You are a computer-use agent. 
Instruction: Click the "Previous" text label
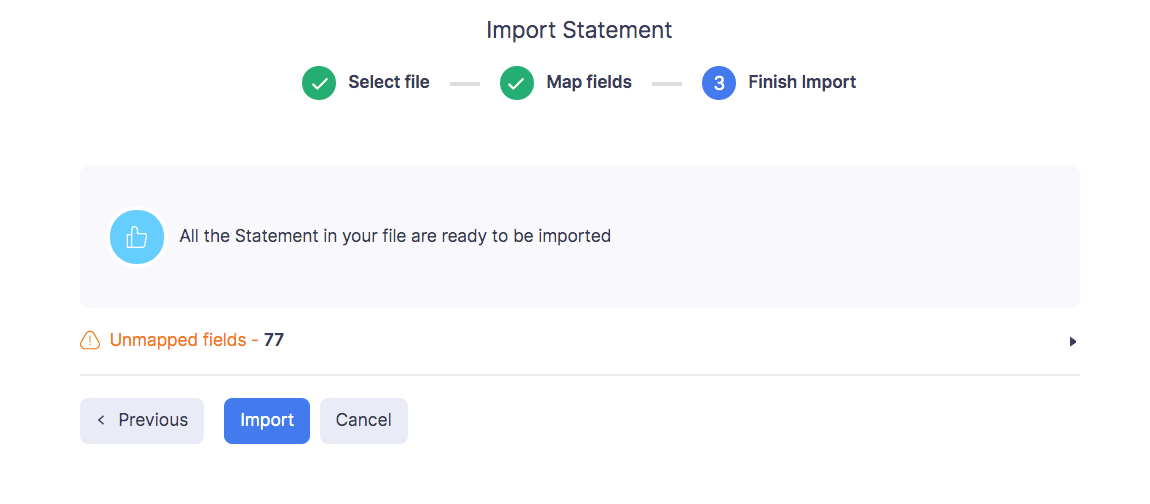coord(153,420)
